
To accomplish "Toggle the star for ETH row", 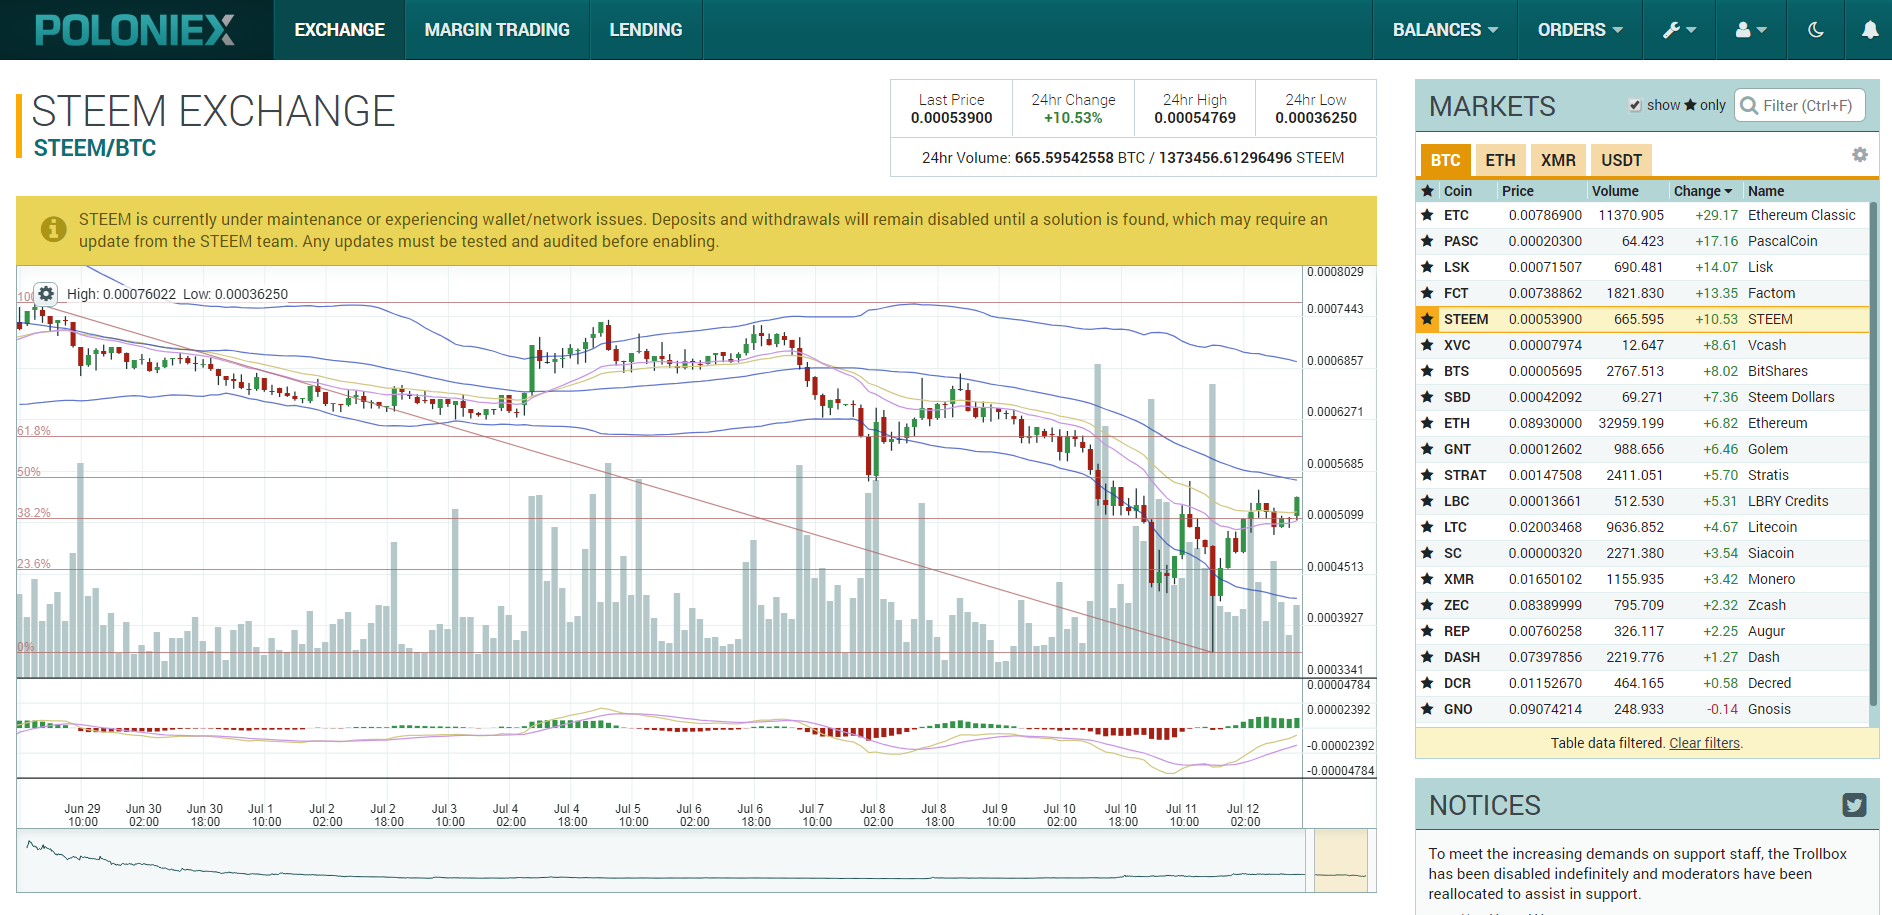I will pos(1428,423).
